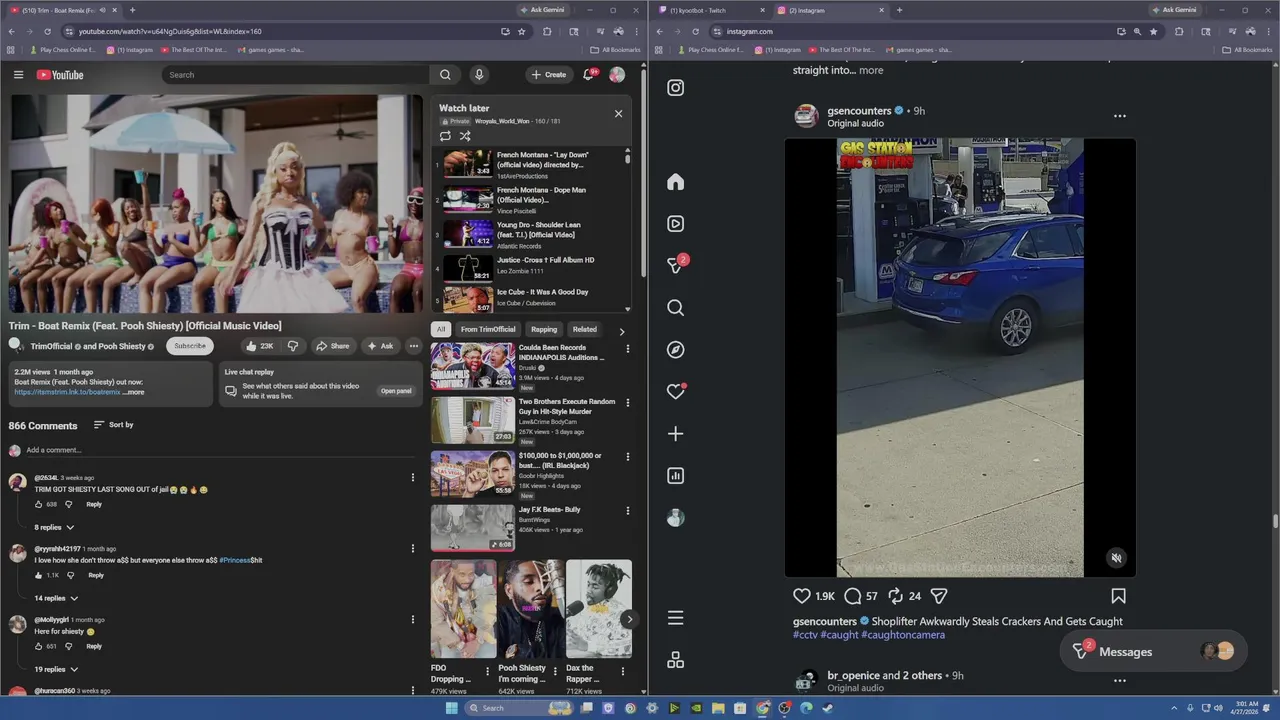Open the YouTube hamburger guide menu

tap(18, 75)
